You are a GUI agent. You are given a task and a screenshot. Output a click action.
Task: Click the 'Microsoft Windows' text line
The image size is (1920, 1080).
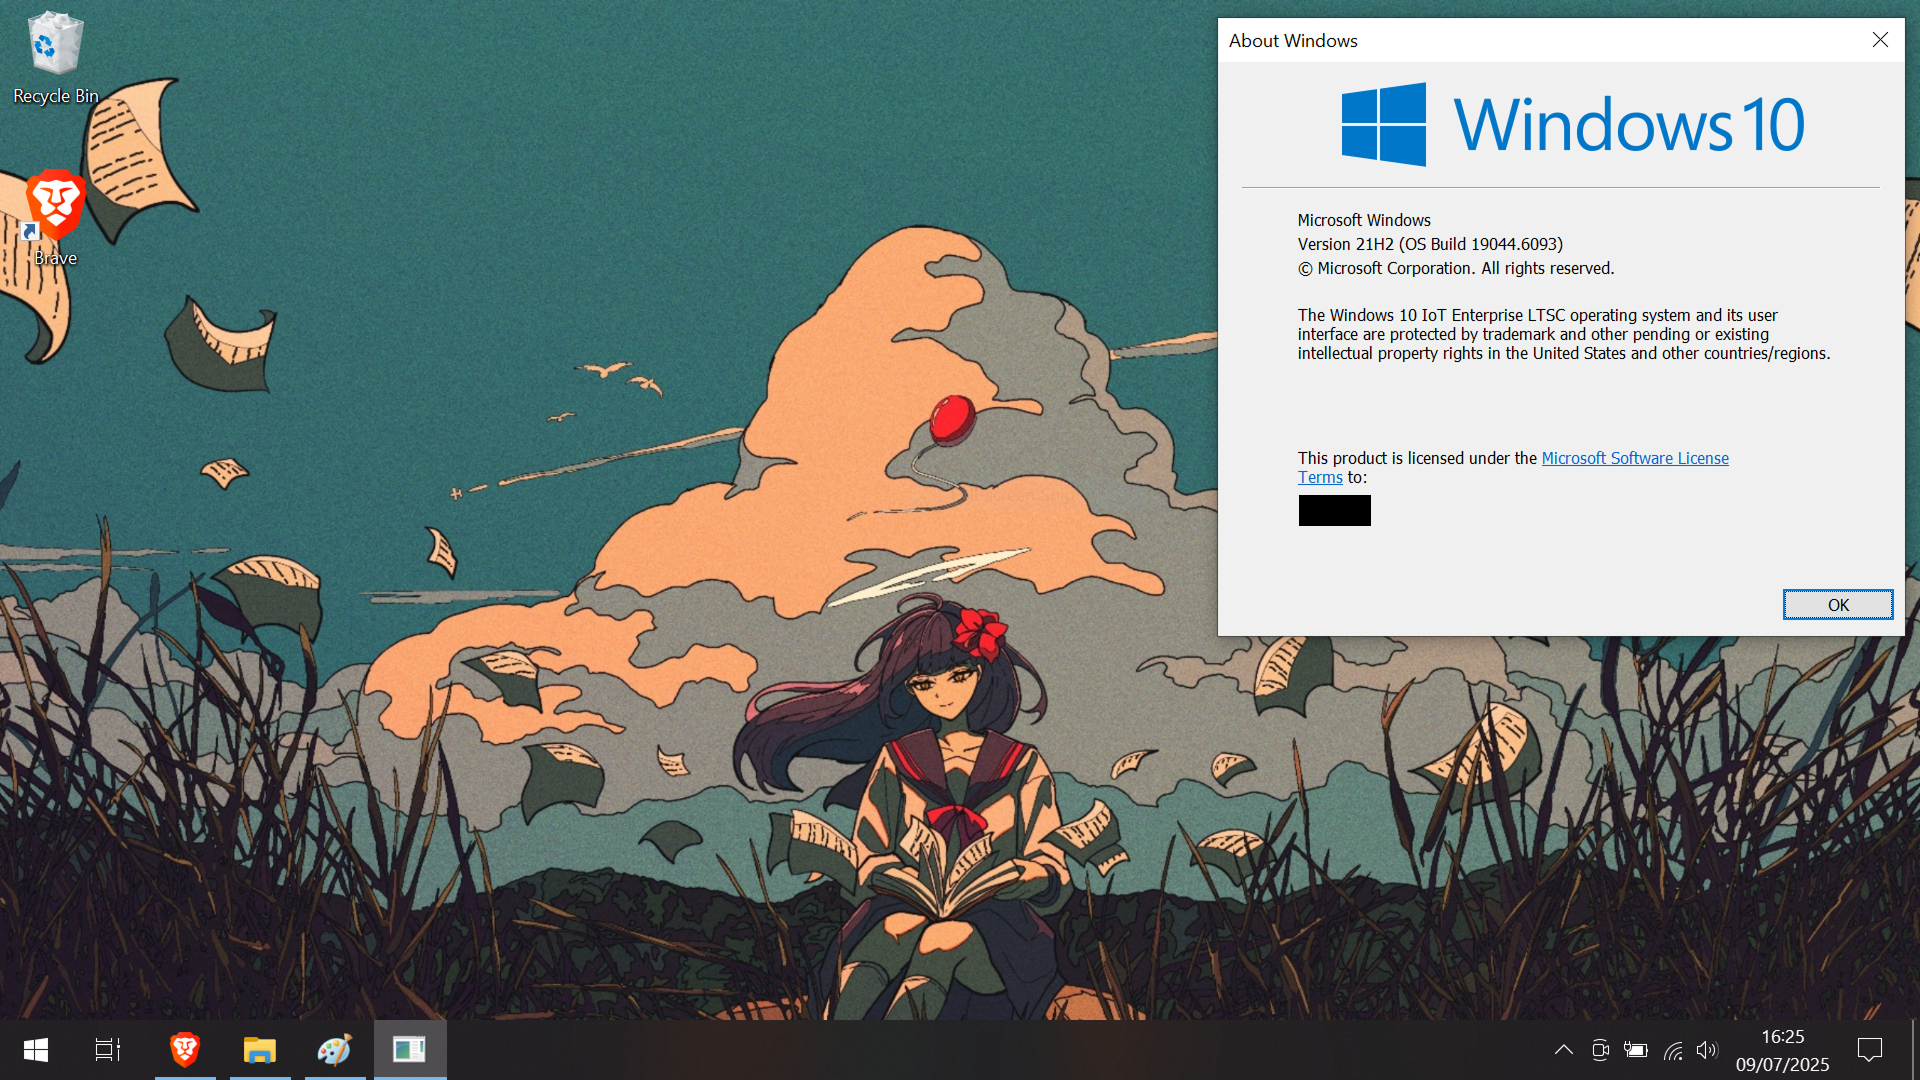click(1364, 220)
